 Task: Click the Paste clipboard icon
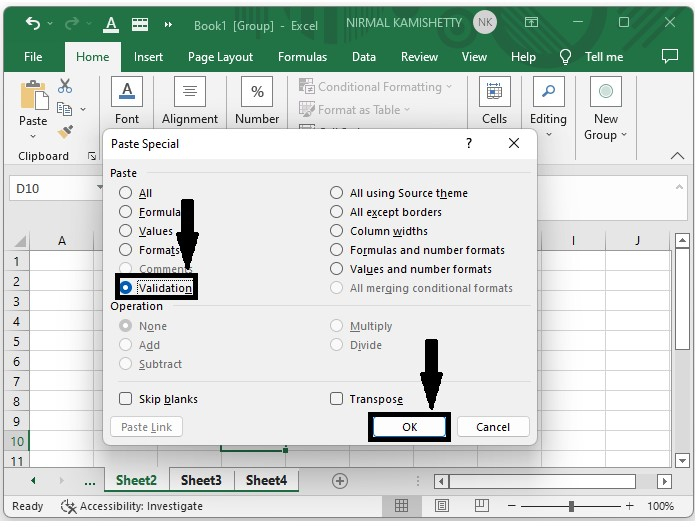coord(33,95)
